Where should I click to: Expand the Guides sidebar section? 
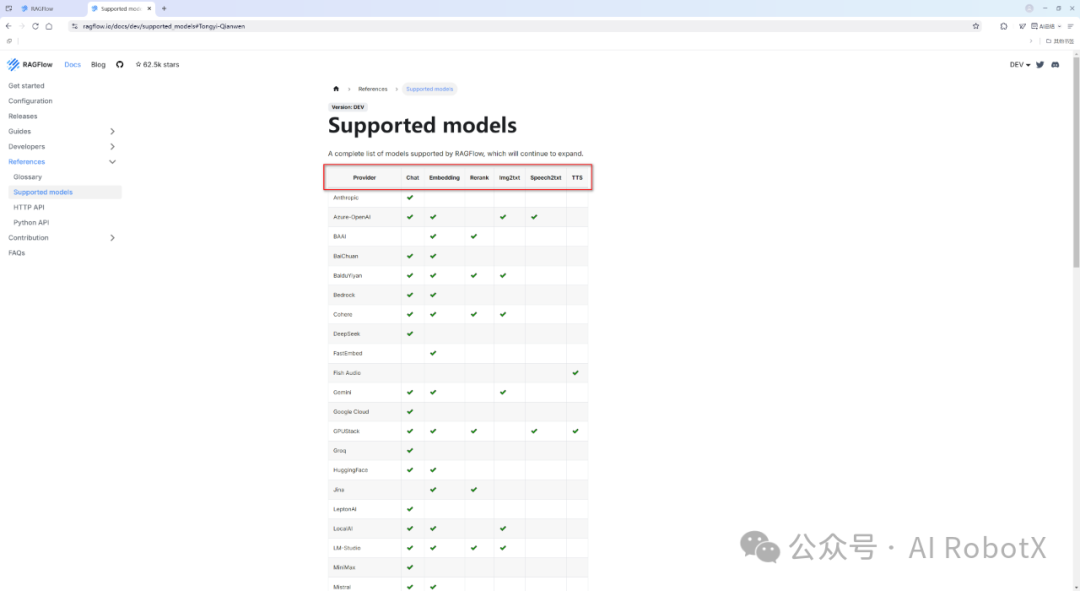point(112,132)
